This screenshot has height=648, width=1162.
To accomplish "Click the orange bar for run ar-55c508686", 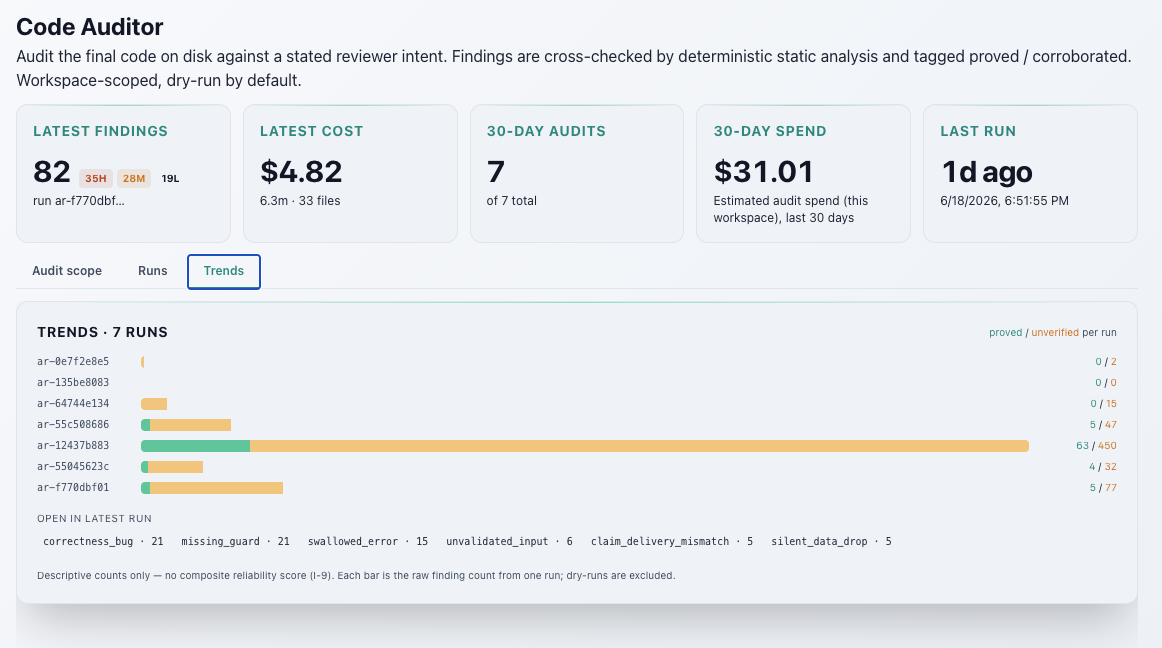I will pos(190,425).
